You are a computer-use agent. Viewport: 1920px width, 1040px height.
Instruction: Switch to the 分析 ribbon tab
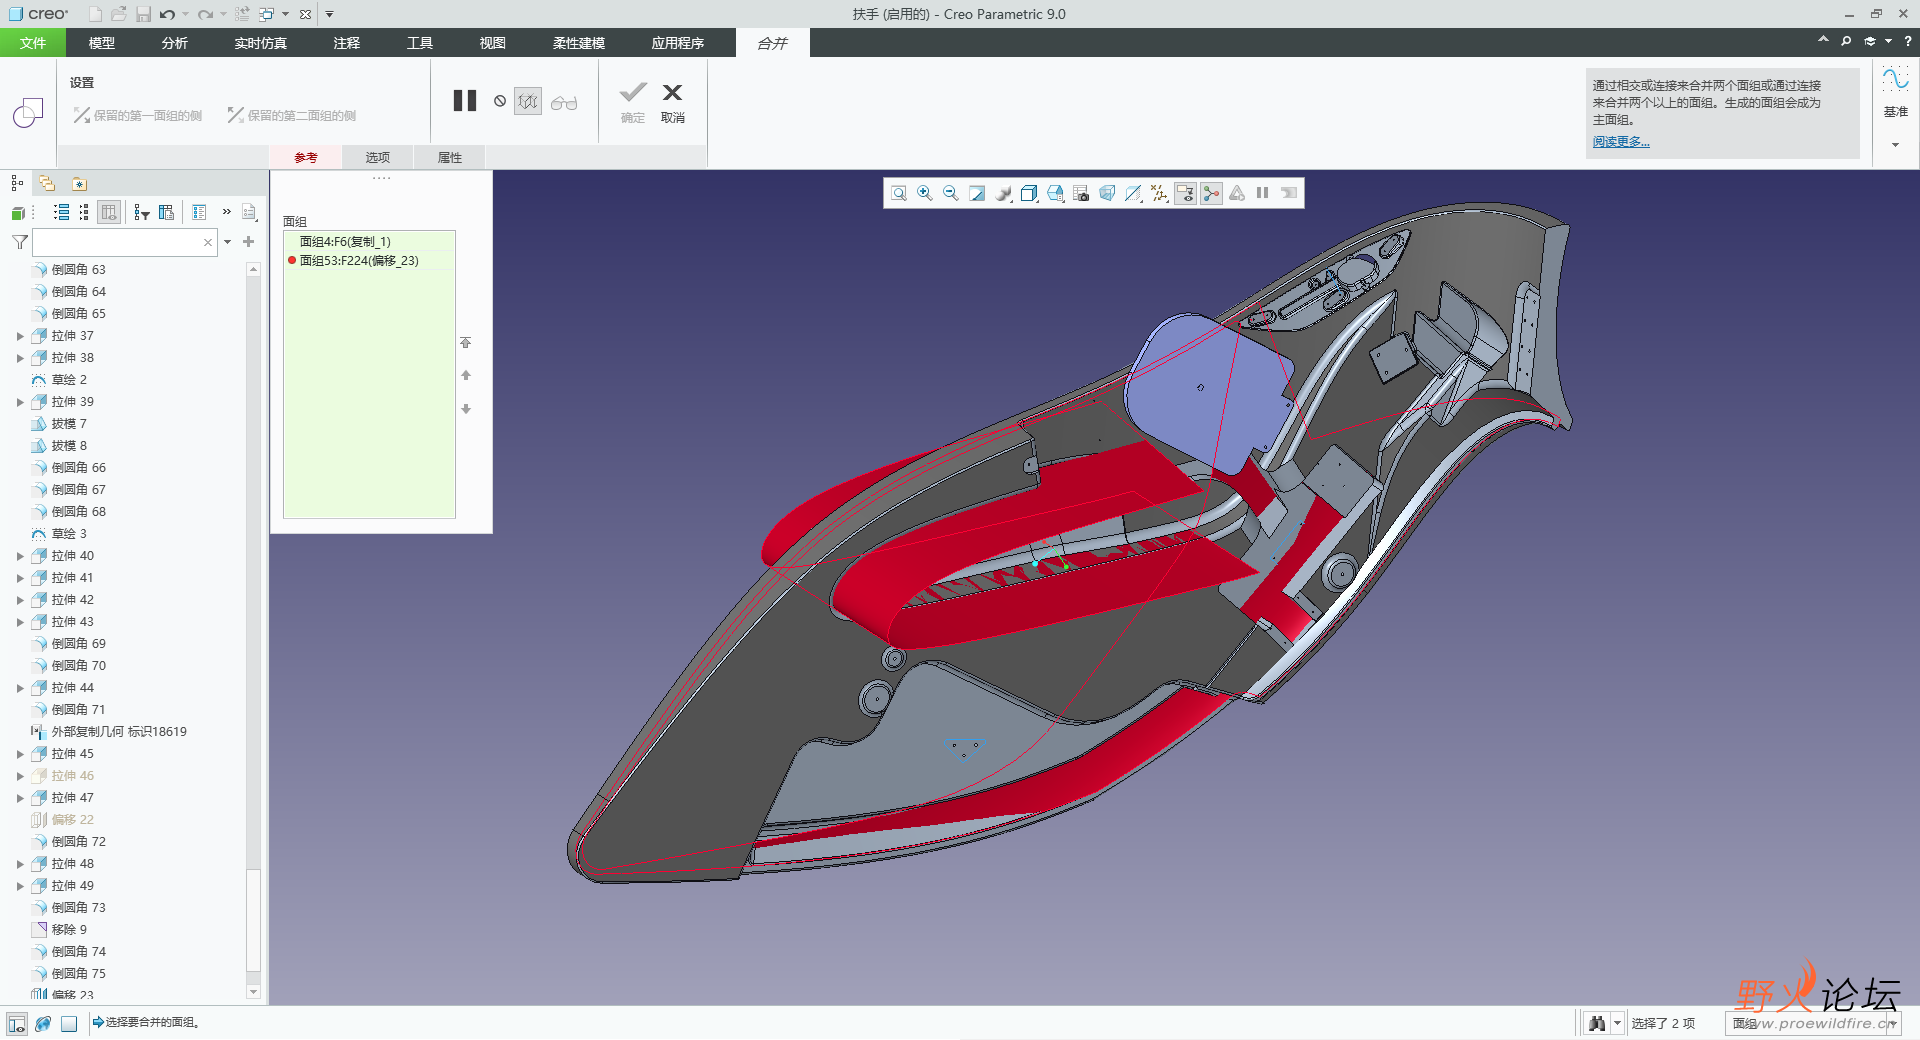[175, 43]
